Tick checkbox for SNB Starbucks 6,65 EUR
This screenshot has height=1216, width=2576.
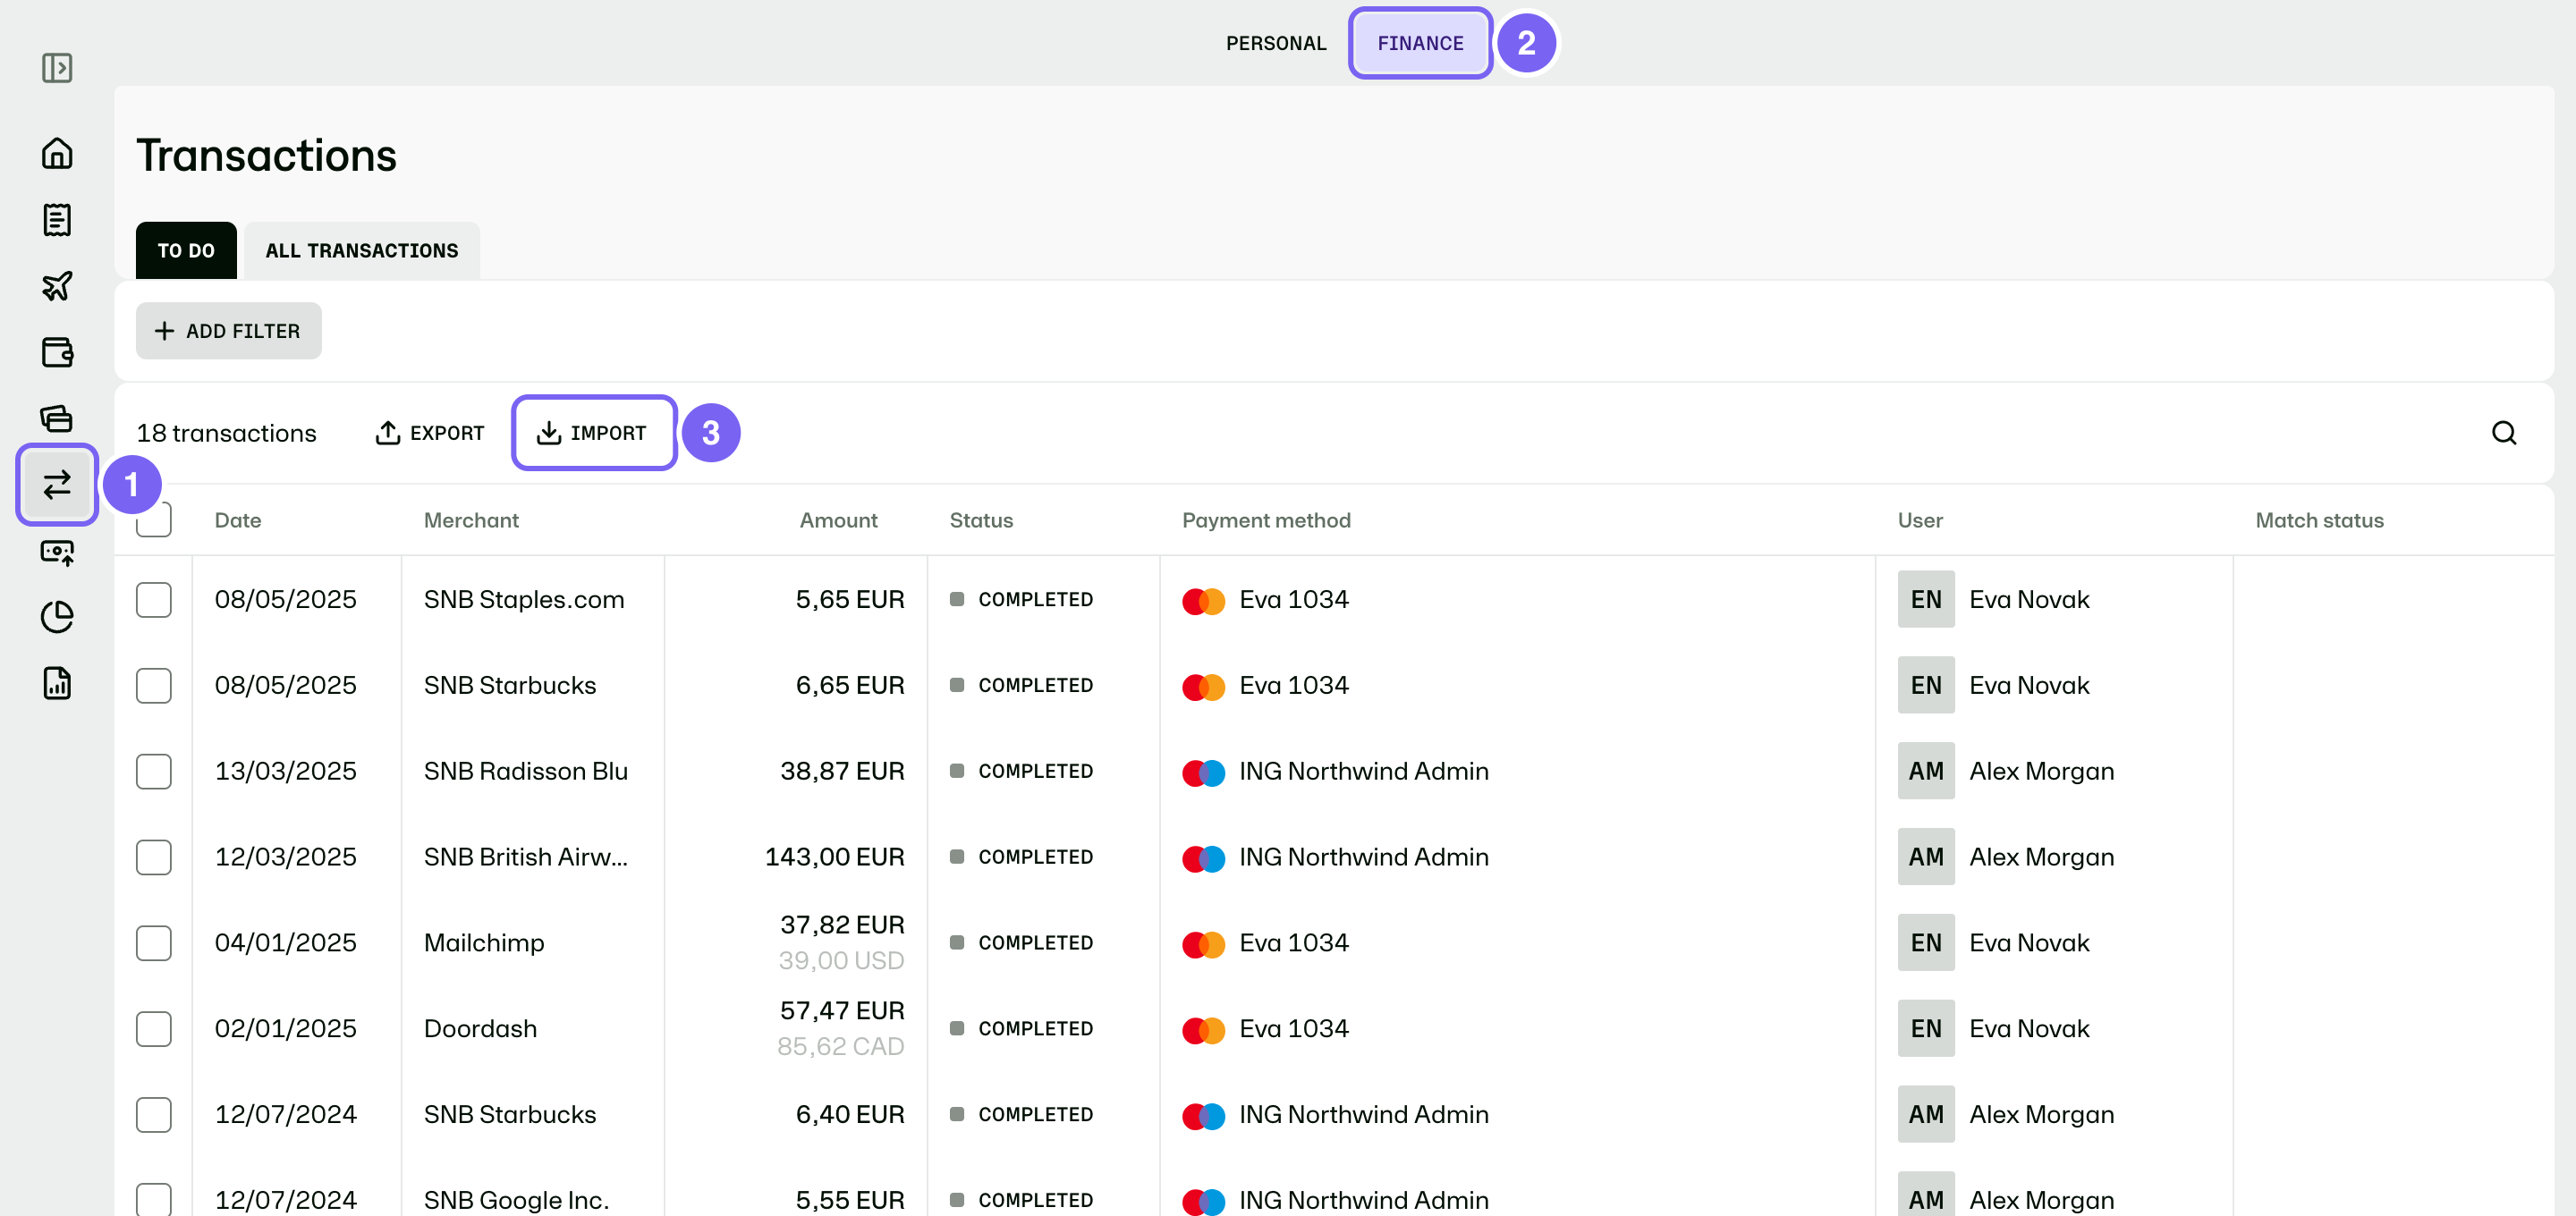pos(154,686)
